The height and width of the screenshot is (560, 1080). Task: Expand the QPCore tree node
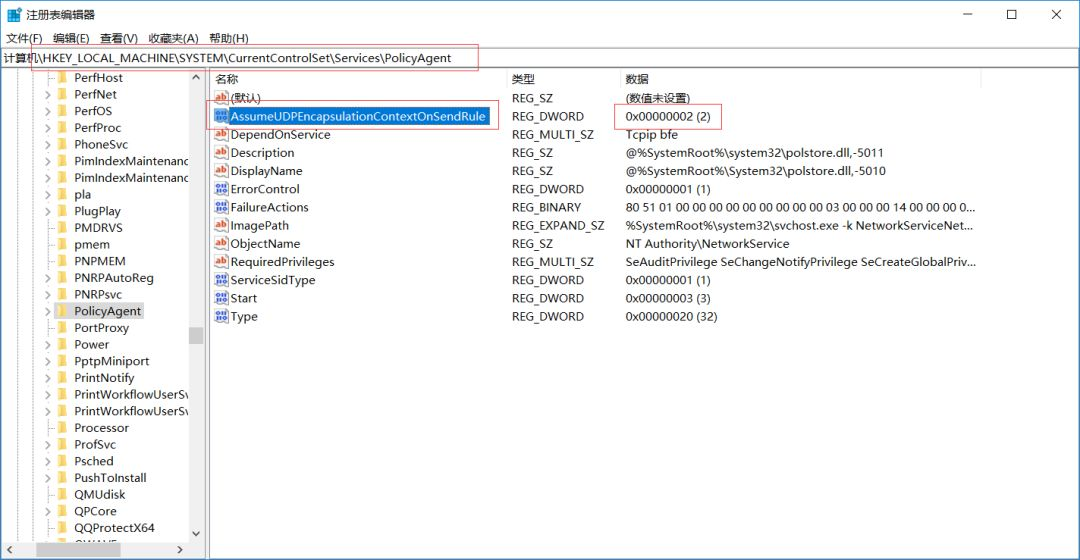[47, 511]
